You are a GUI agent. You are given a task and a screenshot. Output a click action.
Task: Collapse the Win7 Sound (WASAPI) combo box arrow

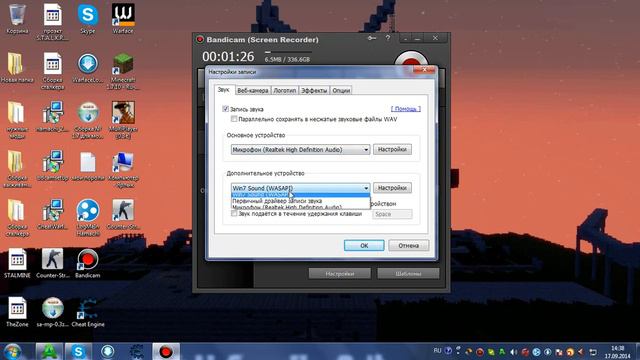click(366, 188)
